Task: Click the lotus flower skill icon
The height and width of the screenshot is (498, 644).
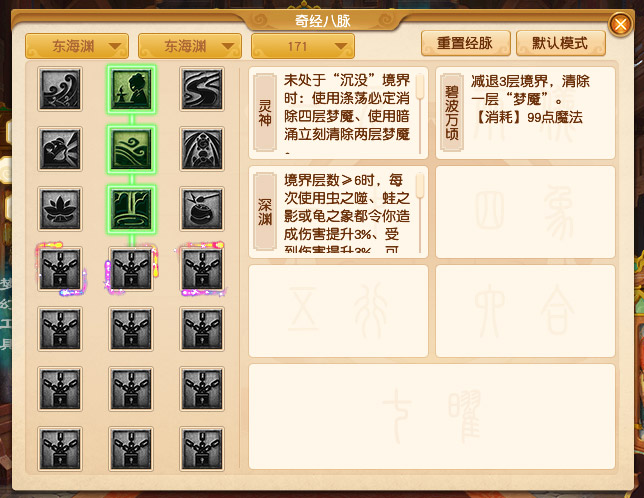Action: click(x=60, y=209)
